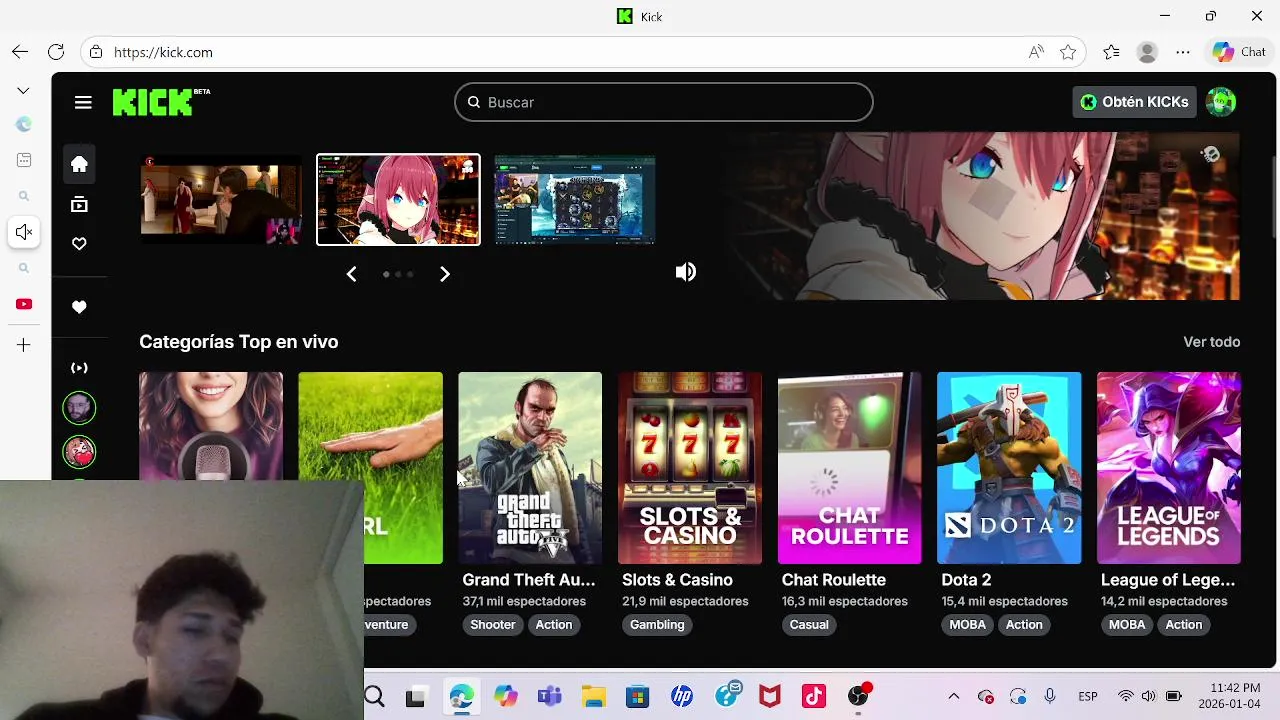This screenshot has height=720, width=1280.
Task: Open the Browse icon in Kick sidebar
Action: (79, 205)
